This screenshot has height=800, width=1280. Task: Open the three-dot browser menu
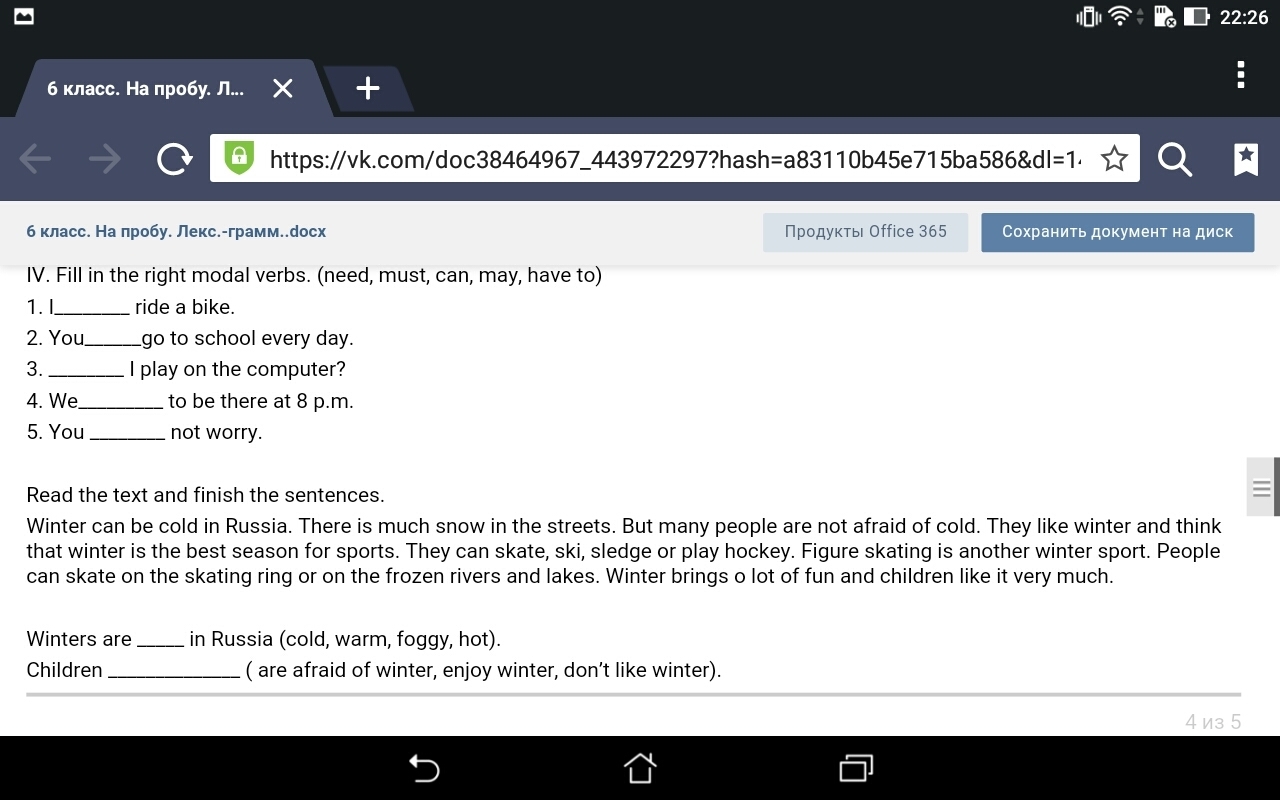[x=1240, y=75]
